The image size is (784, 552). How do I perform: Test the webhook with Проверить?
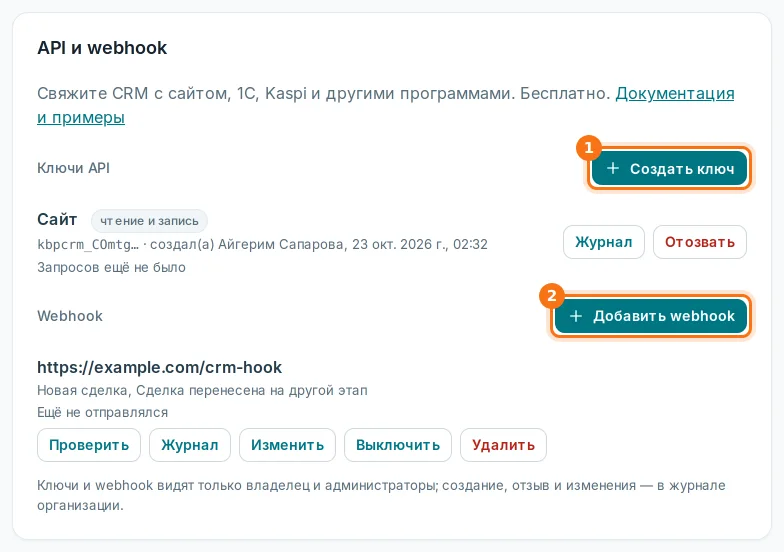89,445
